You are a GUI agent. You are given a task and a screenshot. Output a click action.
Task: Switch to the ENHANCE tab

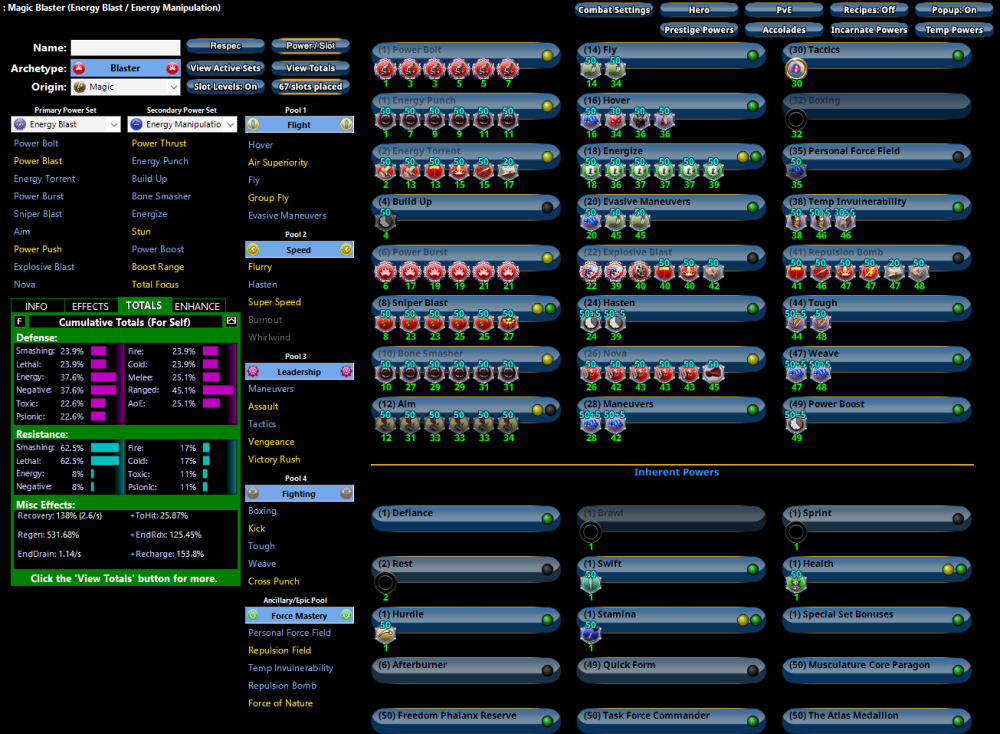[x=197, y=306]
